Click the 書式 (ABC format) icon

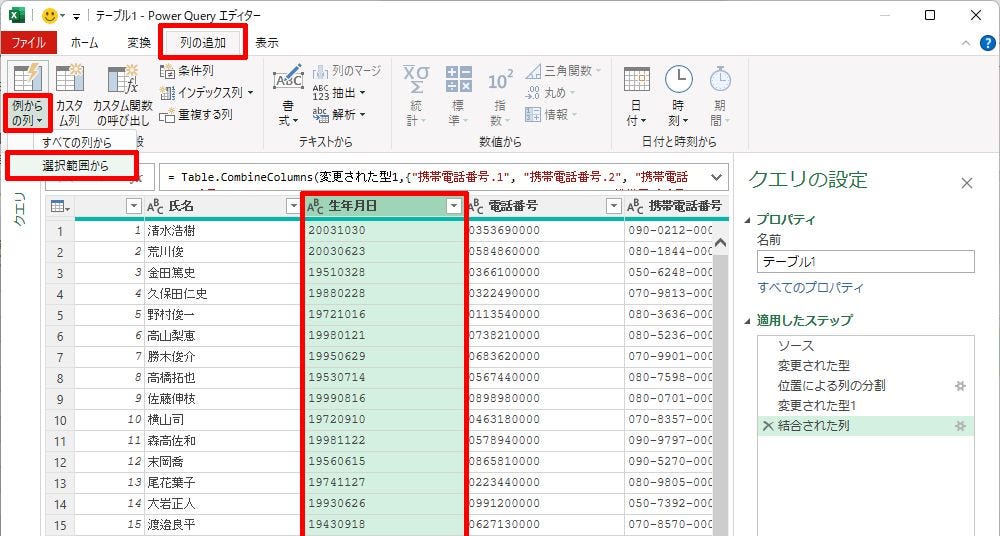(x=288, y=82)
